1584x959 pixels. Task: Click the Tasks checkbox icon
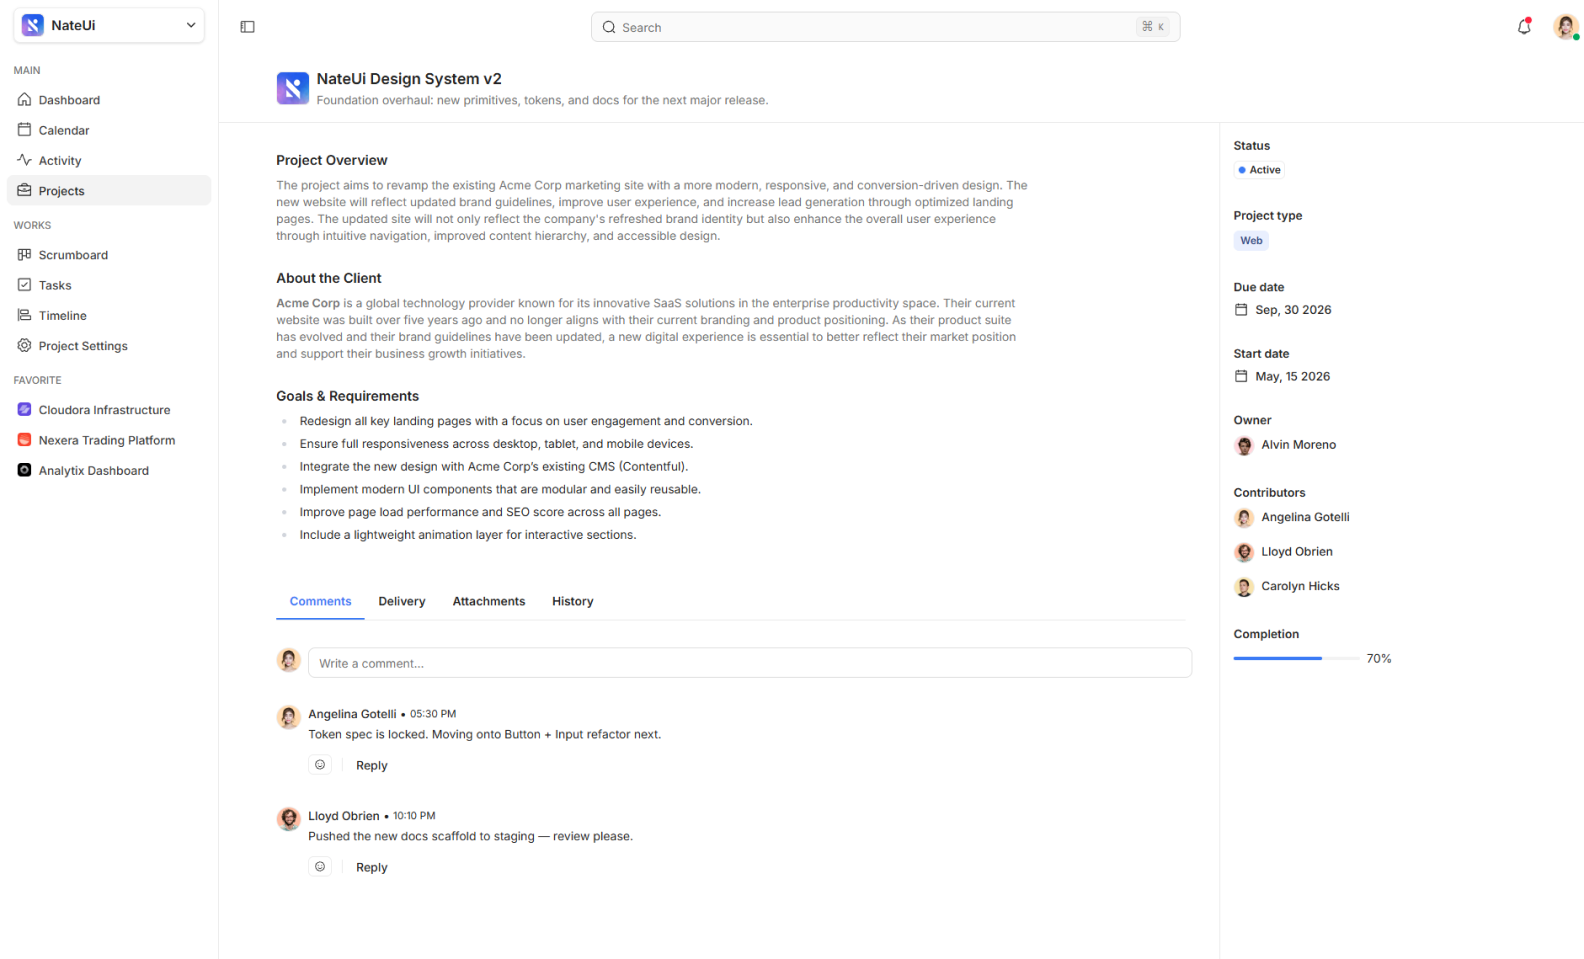coord(25,285)
